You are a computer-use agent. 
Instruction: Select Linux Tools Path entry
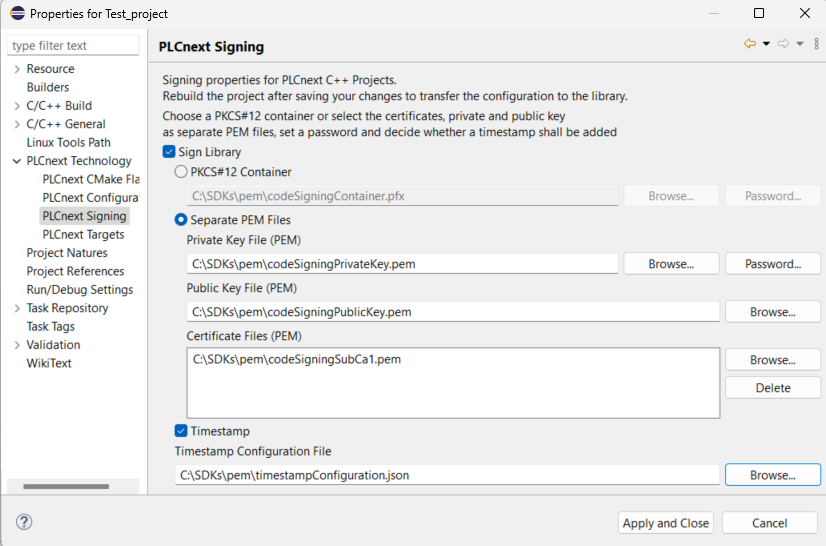(x=68, y=142)
